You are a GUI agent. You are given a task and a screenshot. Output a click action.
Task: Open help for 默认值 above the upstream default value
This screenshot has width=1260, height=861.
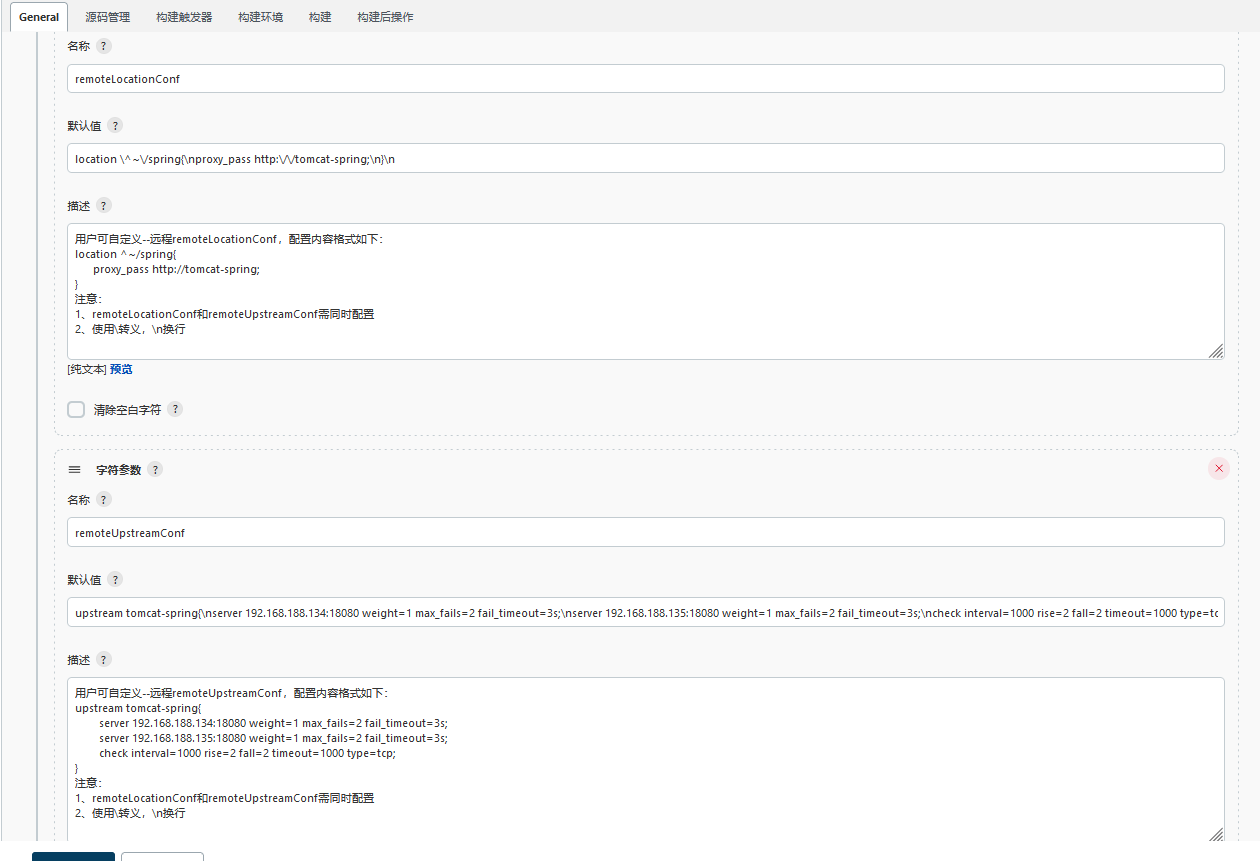tap(115, 580)
